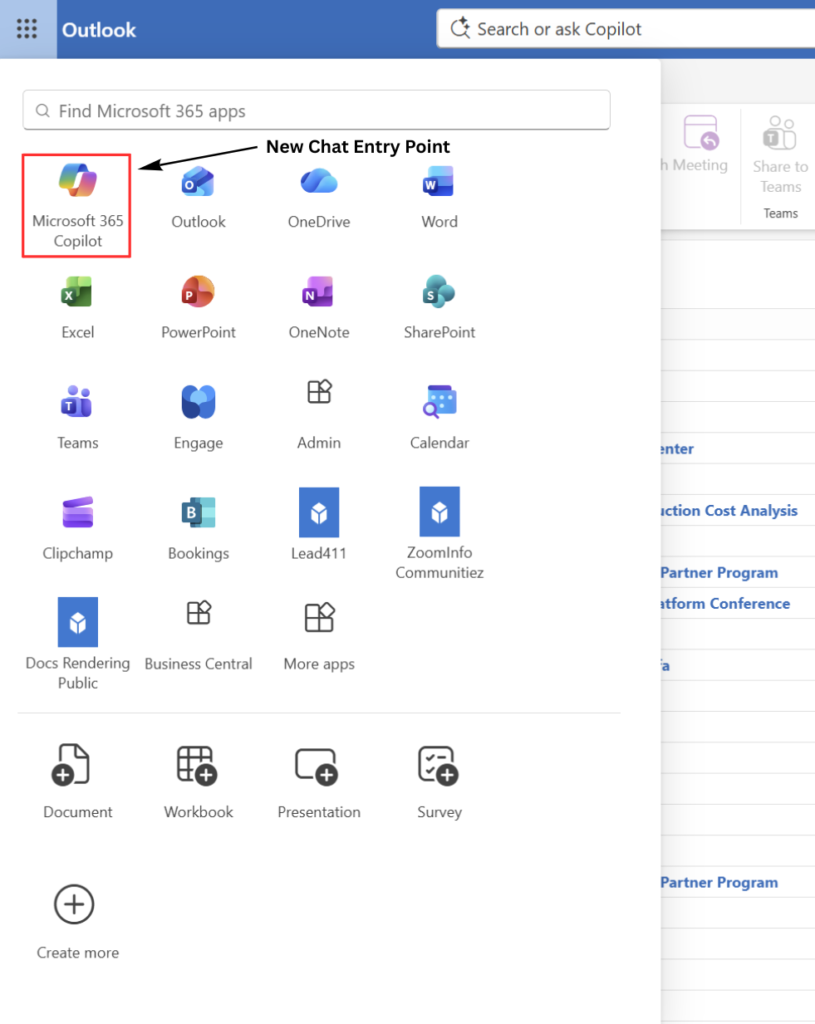
Task: Open Excel app
Action: 77,308
